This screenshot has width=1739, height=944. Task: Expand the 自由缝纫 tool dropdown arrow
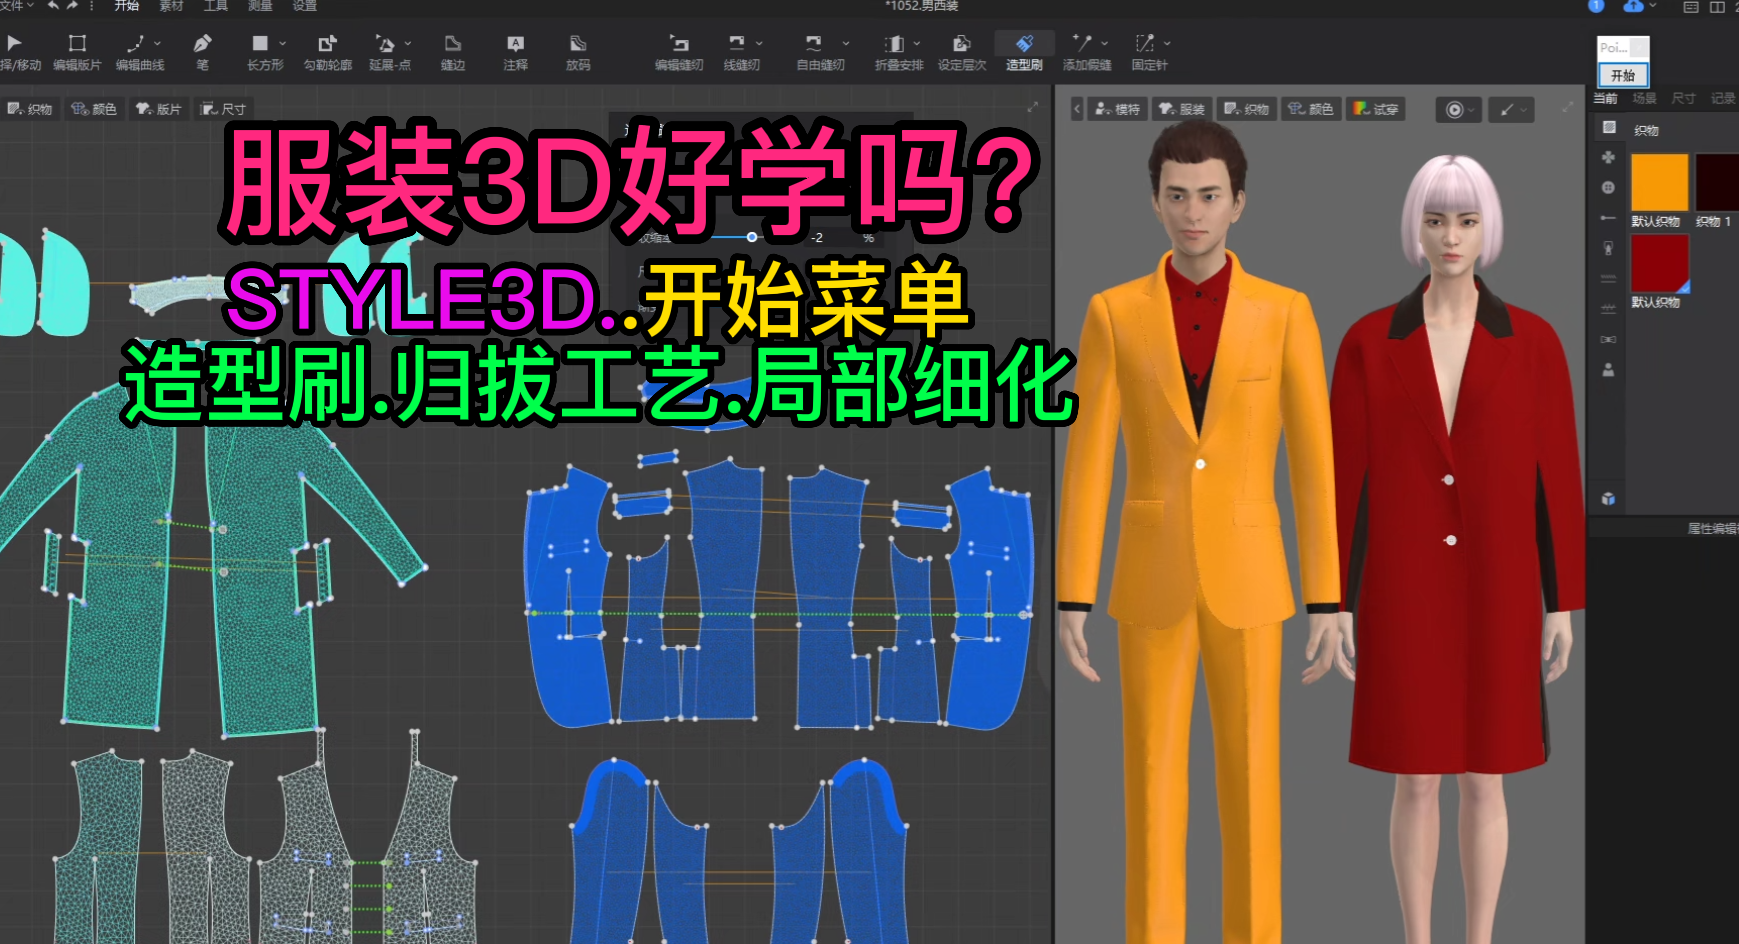846,43
